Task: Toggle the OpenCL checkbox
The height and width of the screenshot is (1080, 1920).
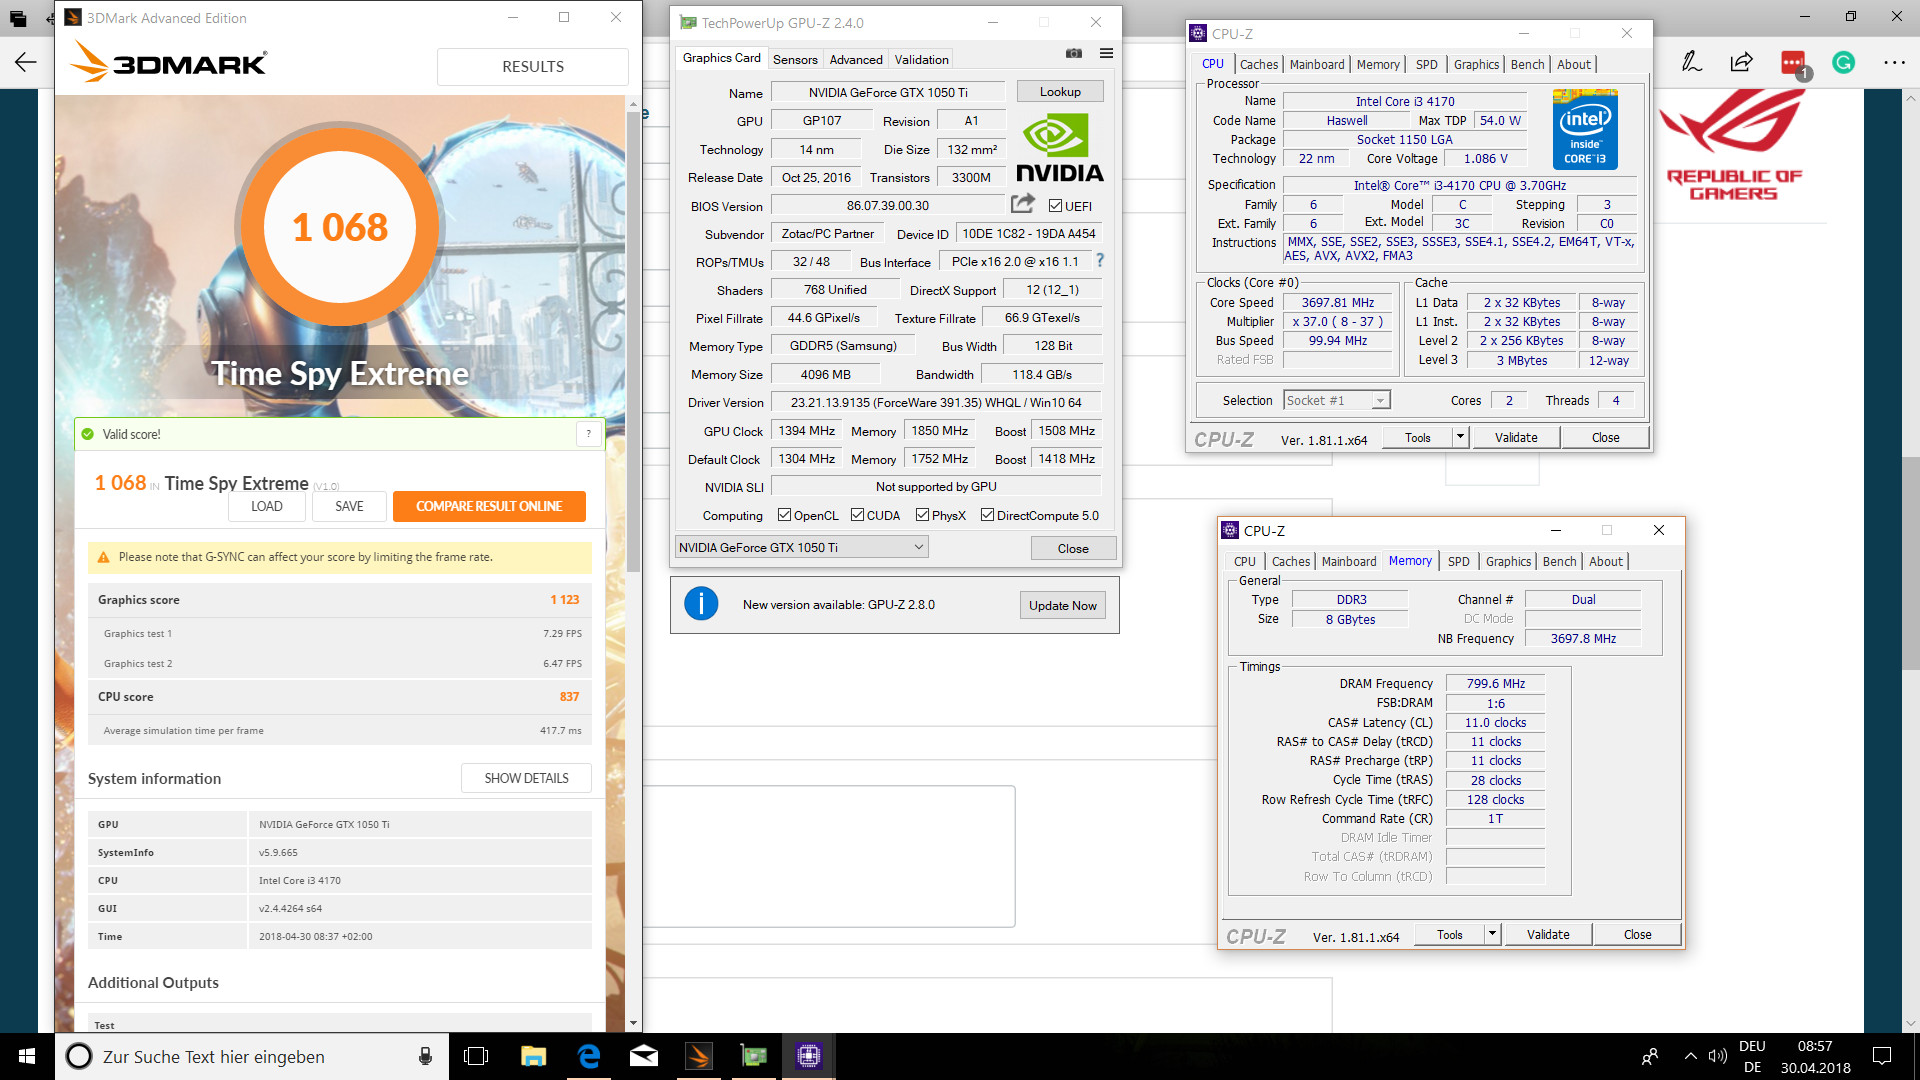Action: point(784,515)
